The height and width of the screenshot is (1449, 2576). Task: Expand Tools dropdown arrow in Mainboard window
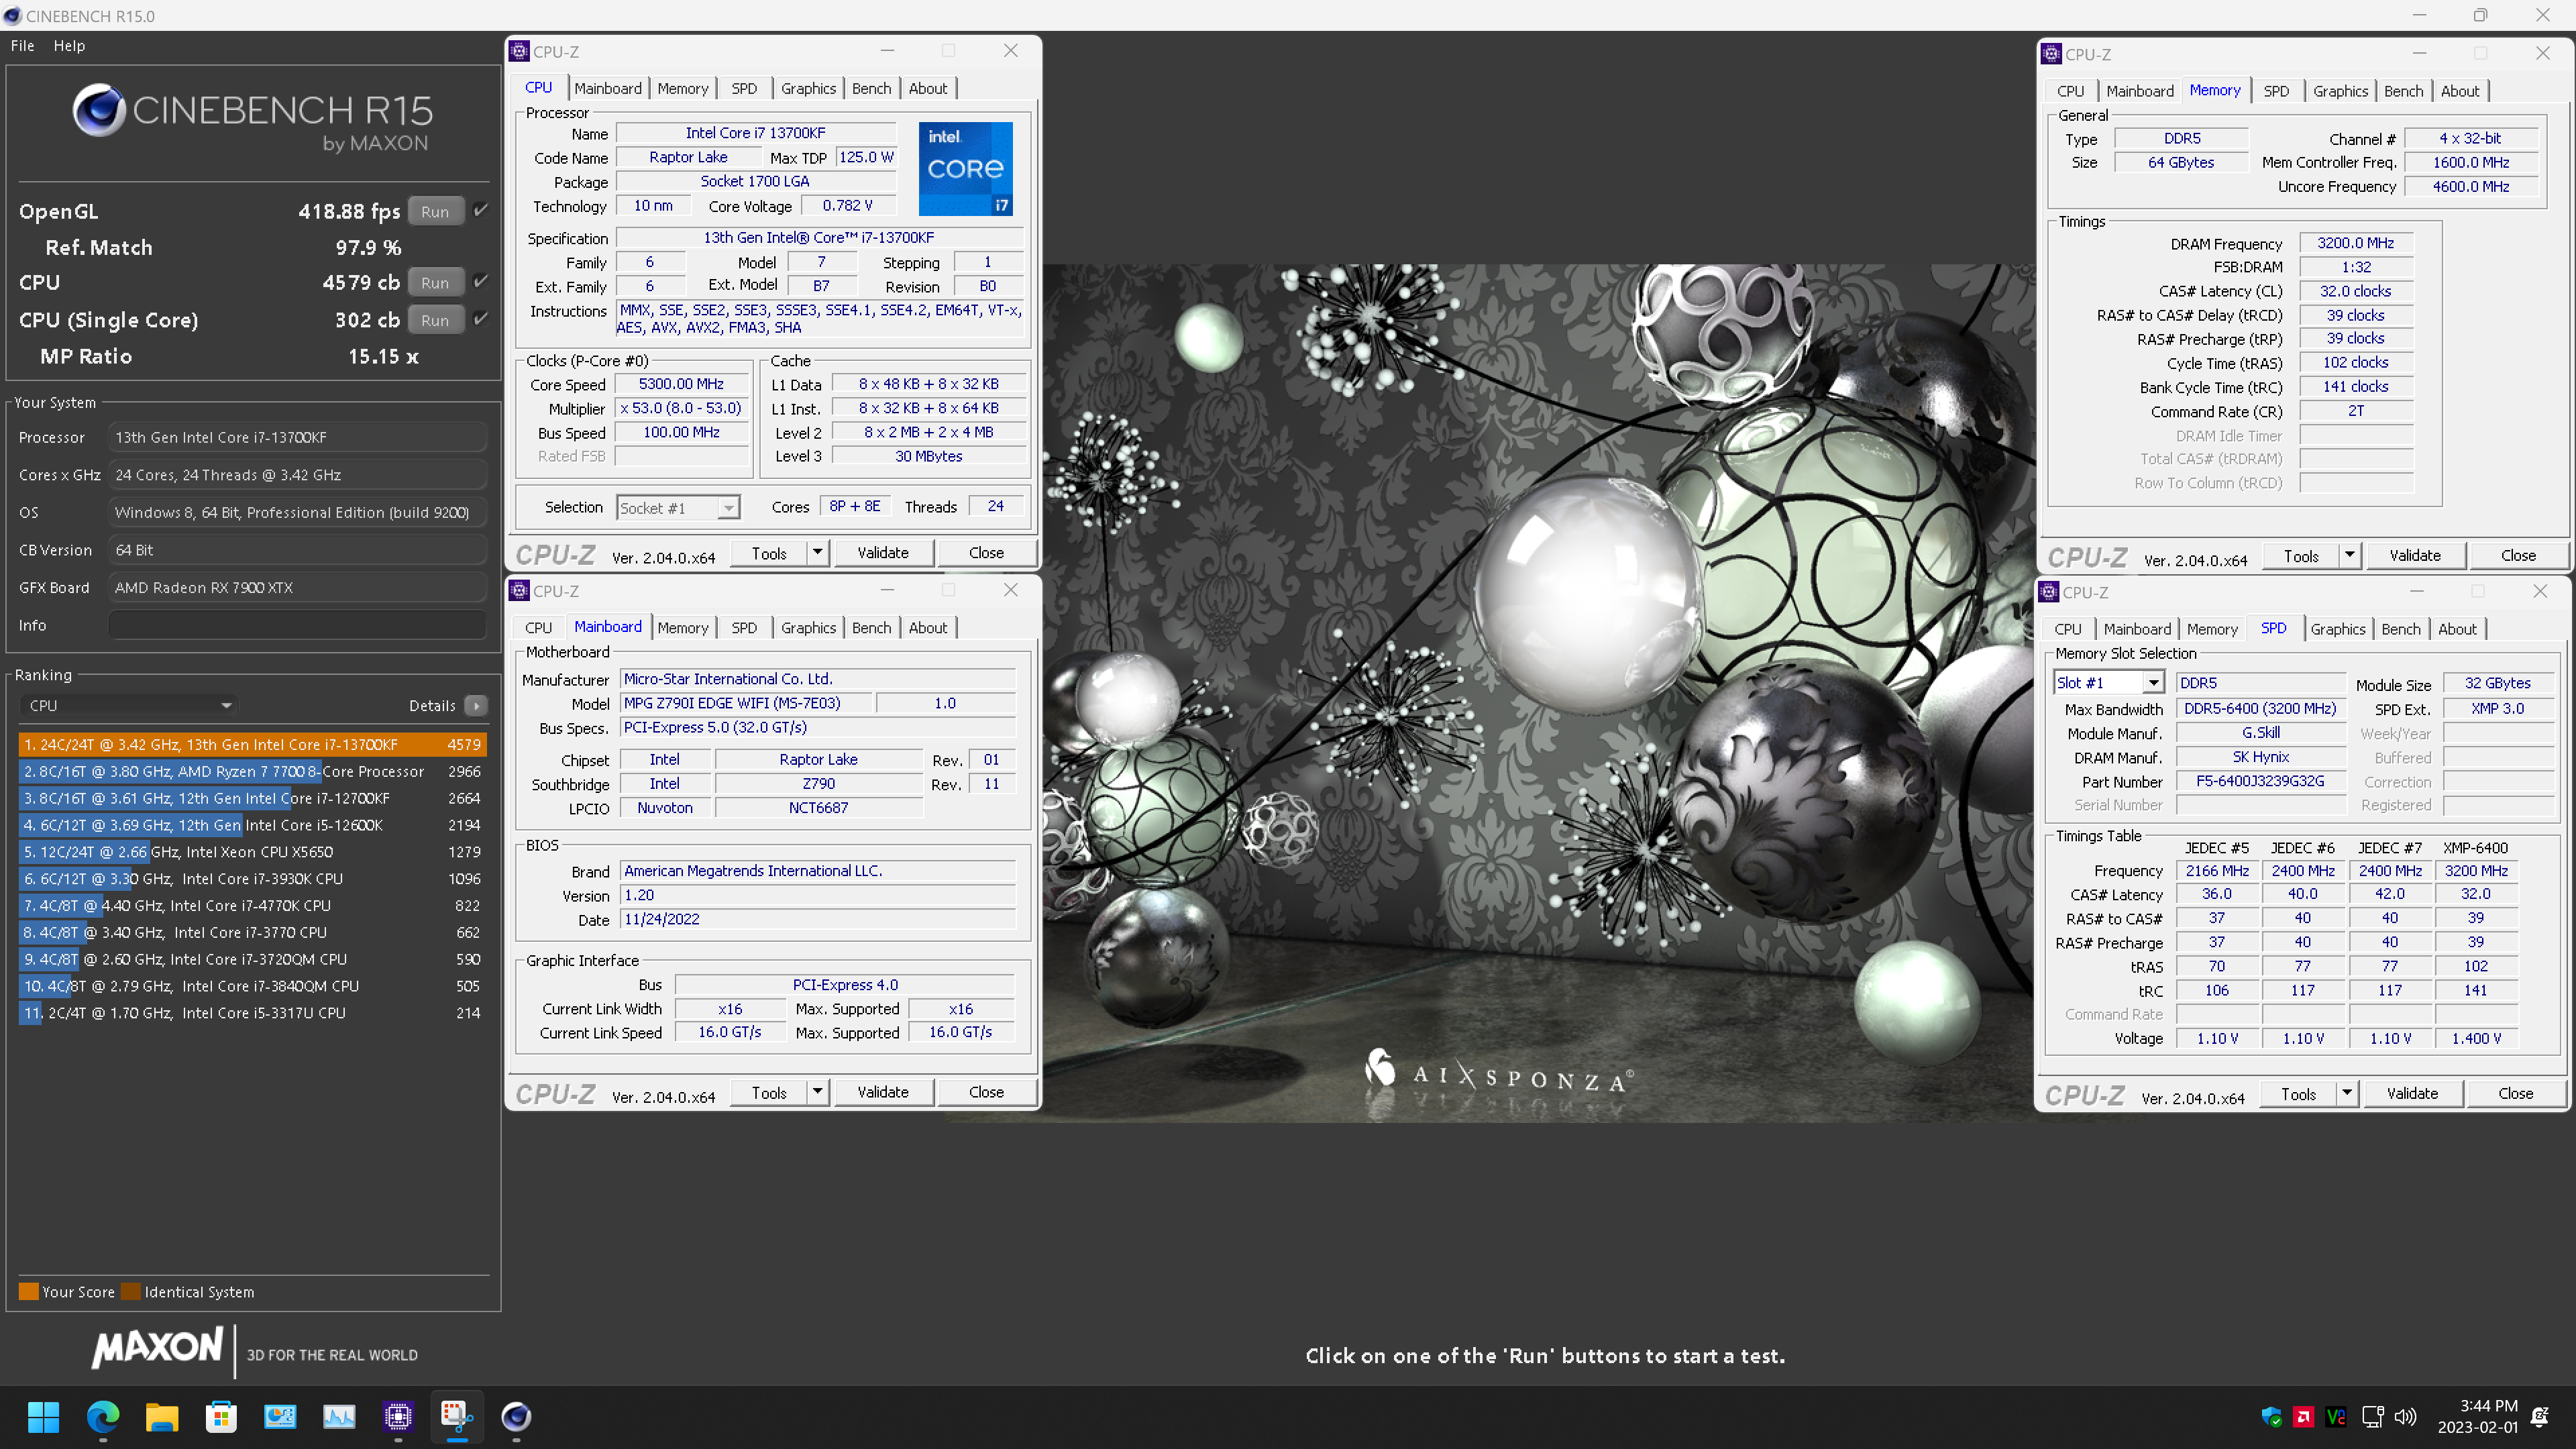tap(818, 1092)
